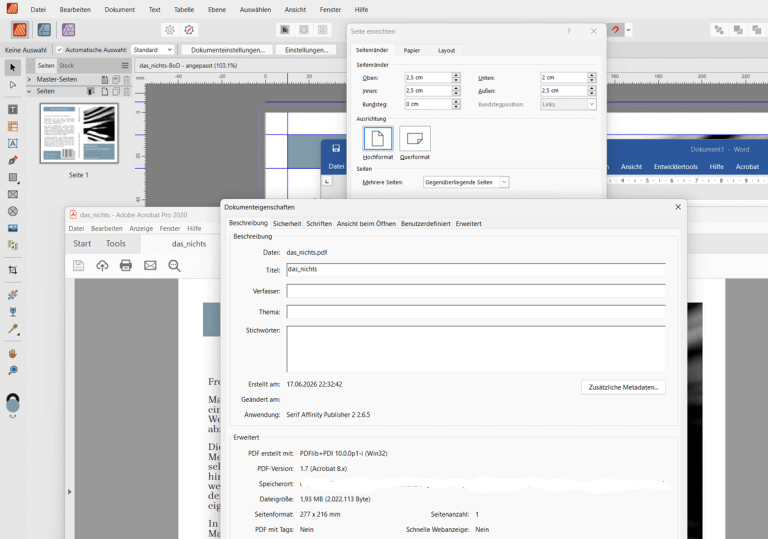
Task: Click the Stichwörter text area
Action: coord(476,349)
